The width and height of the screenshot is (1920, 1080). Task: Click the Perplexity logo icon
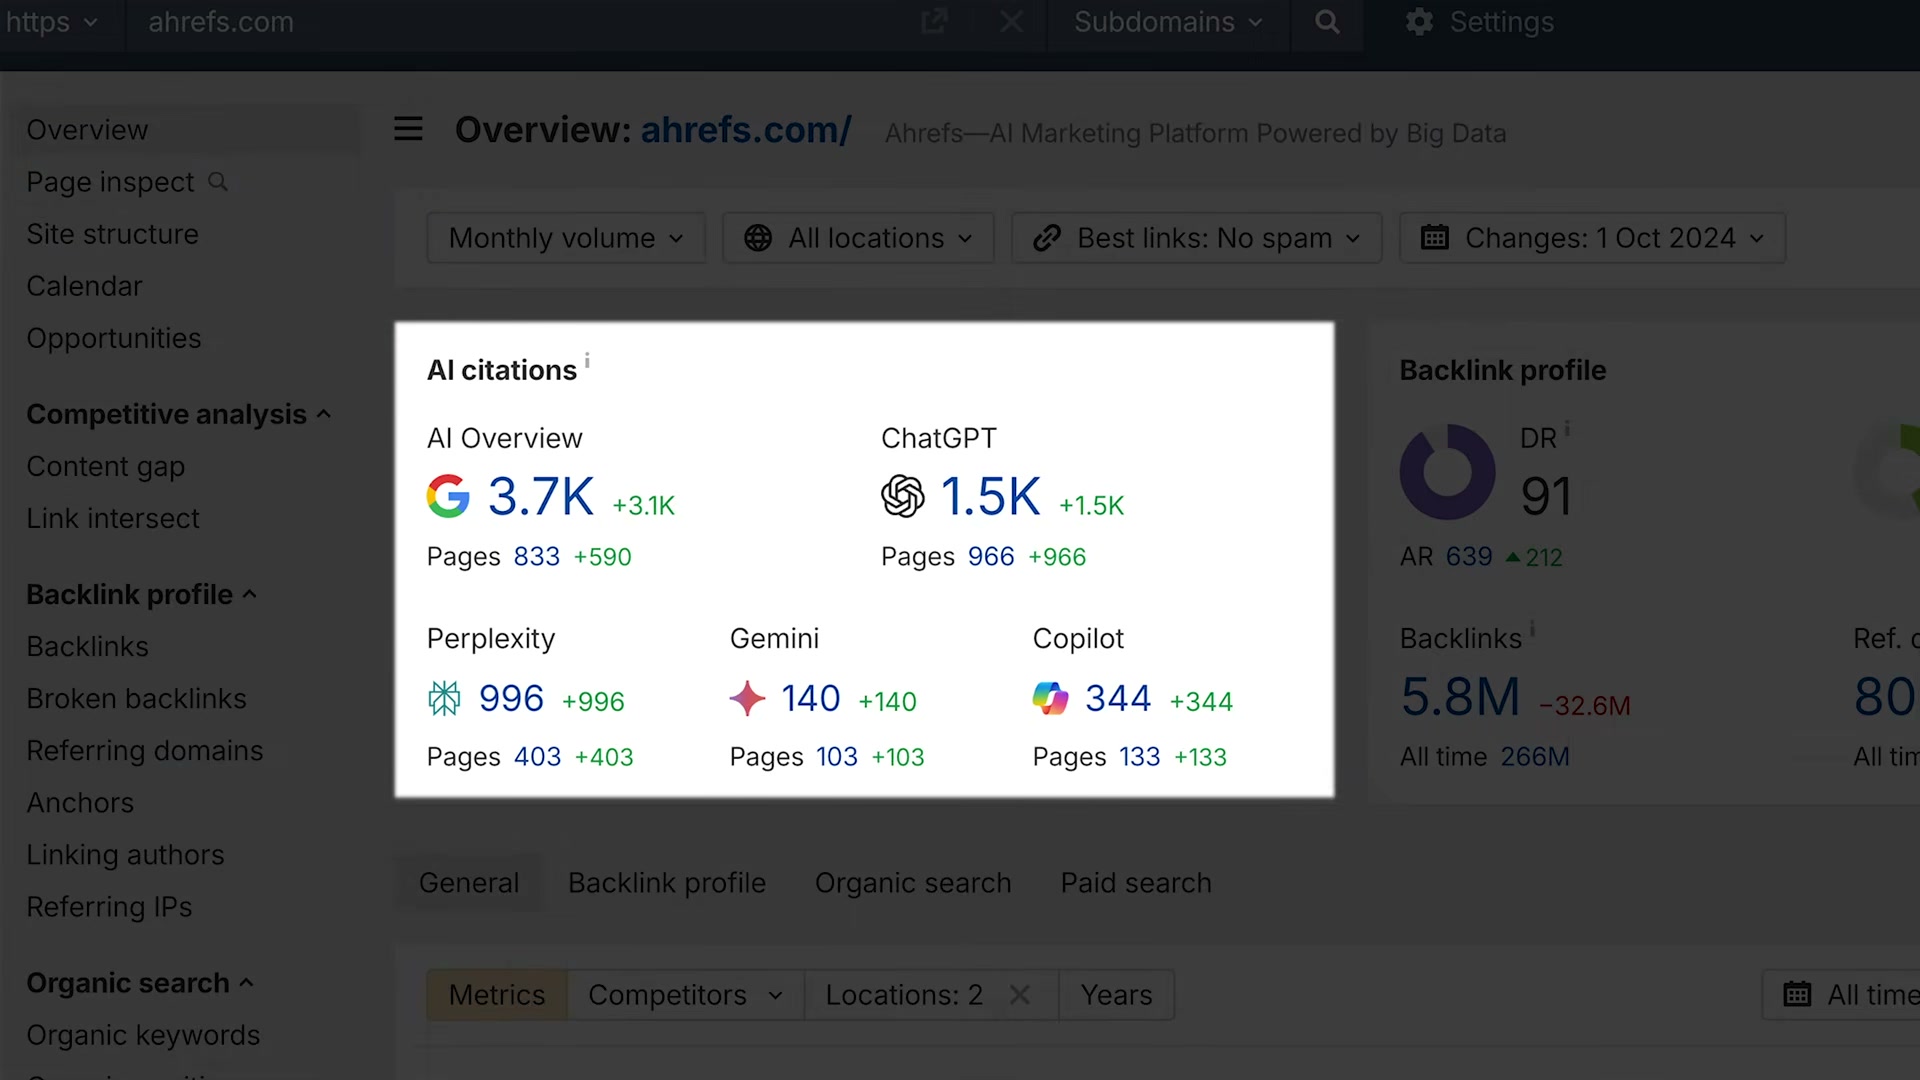coord(444,698)
